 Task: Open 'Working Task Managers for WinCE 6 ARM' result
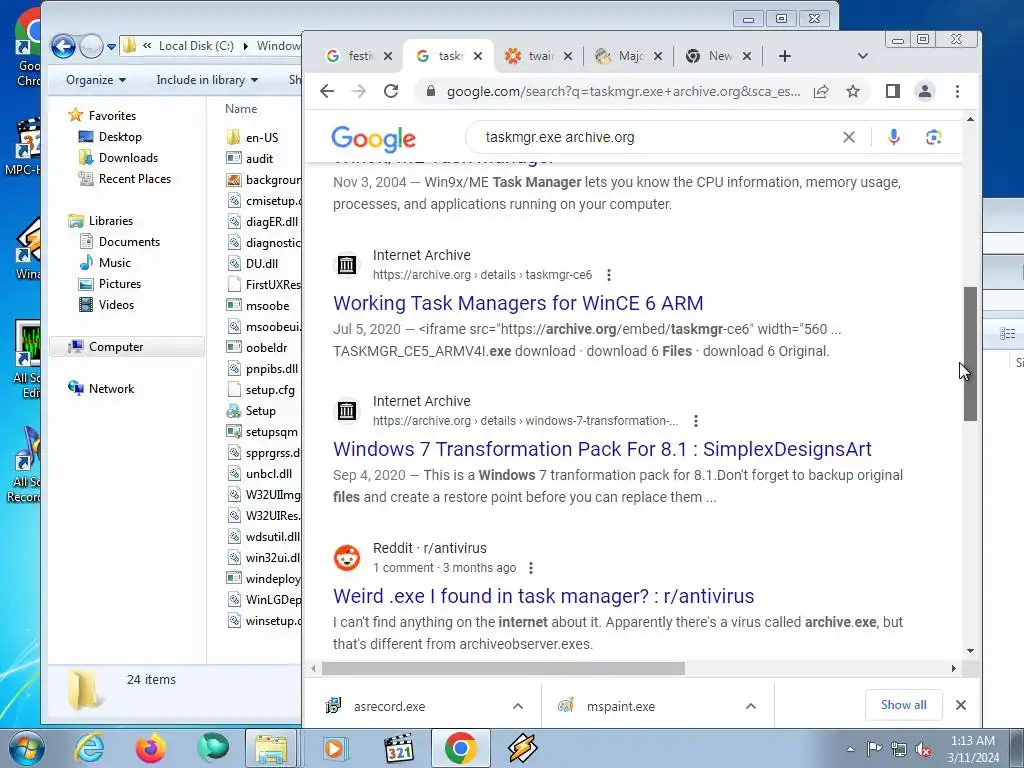click(518, 303)
